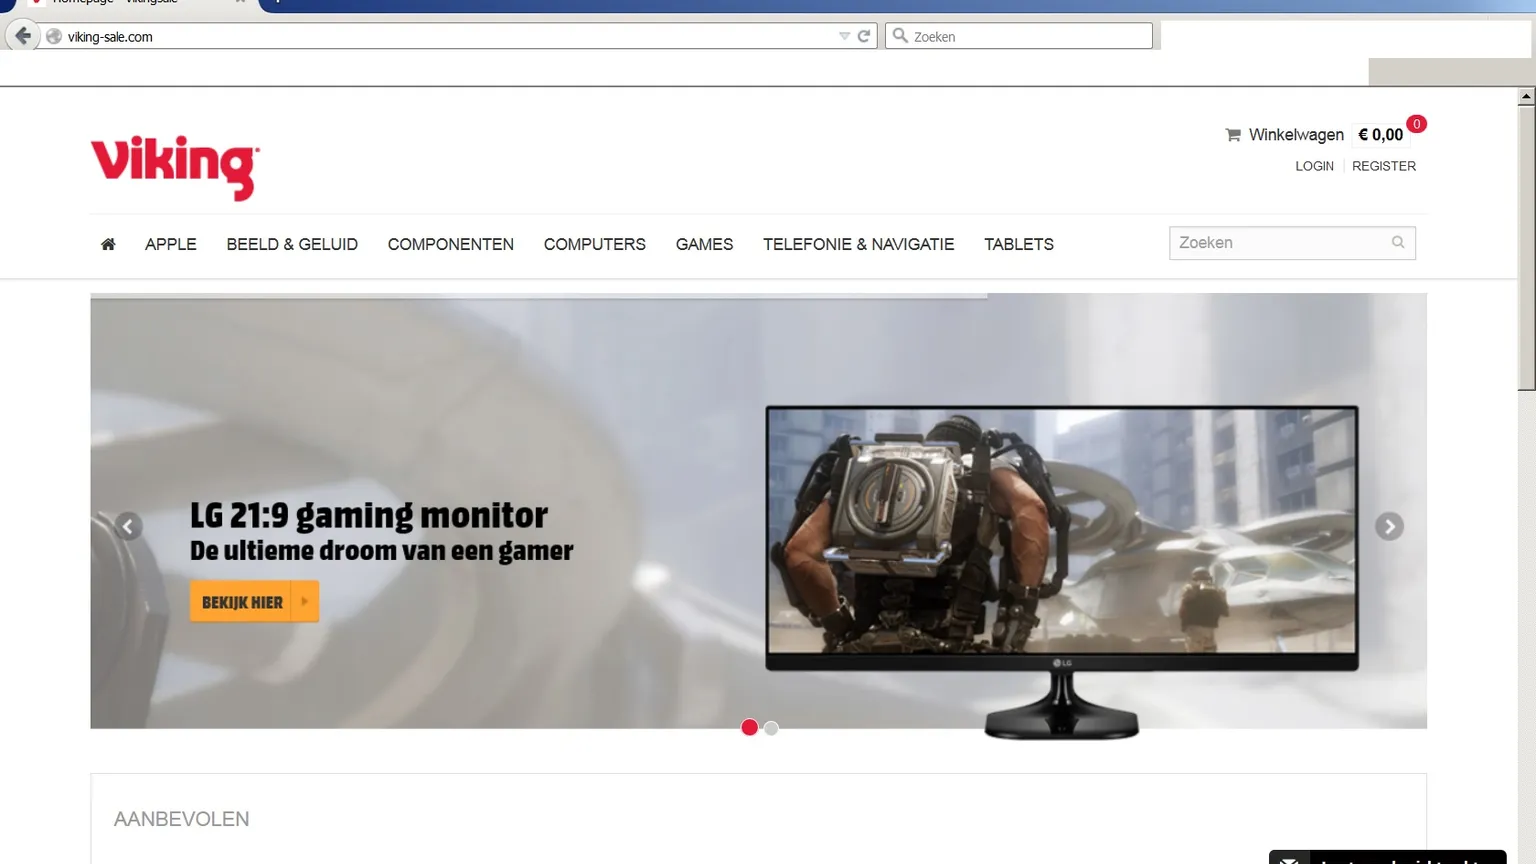The image size is (1536, 864).
Task: Reload the page with the refresh icon
Action: (x=864, y=36)
